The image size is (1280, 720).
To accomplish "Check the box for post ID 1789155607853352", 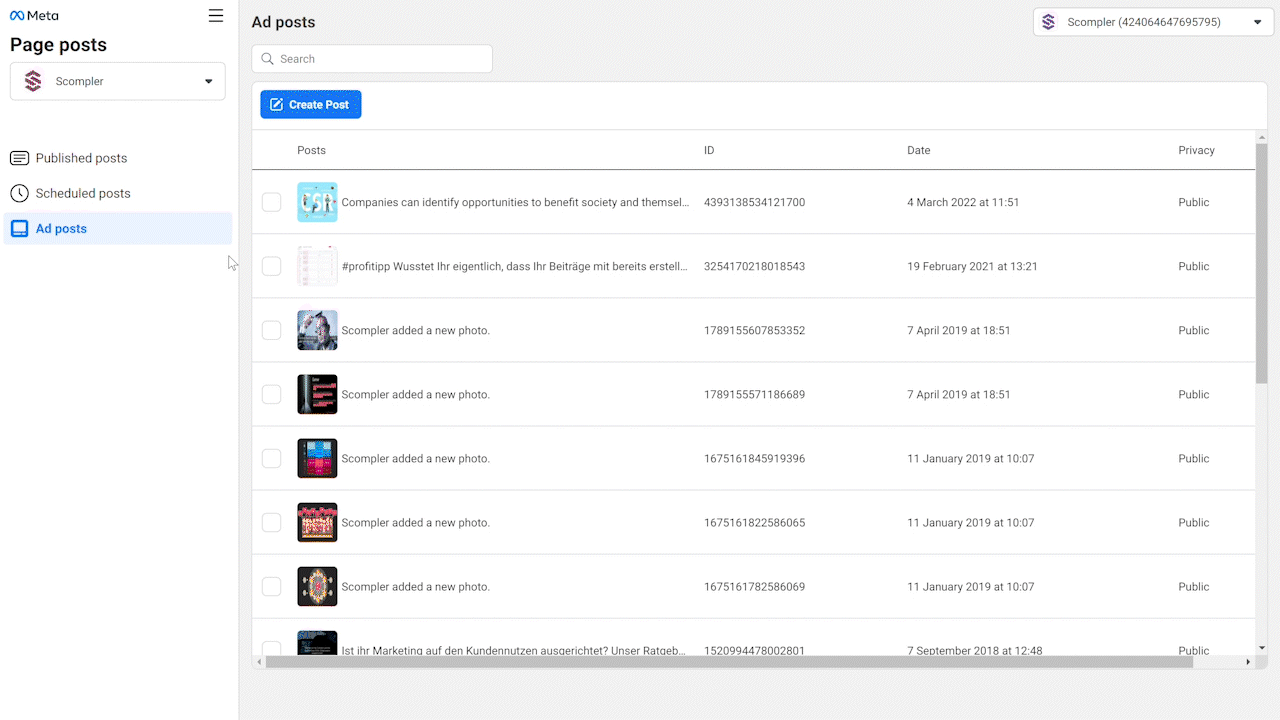I will tap(271, 330).
